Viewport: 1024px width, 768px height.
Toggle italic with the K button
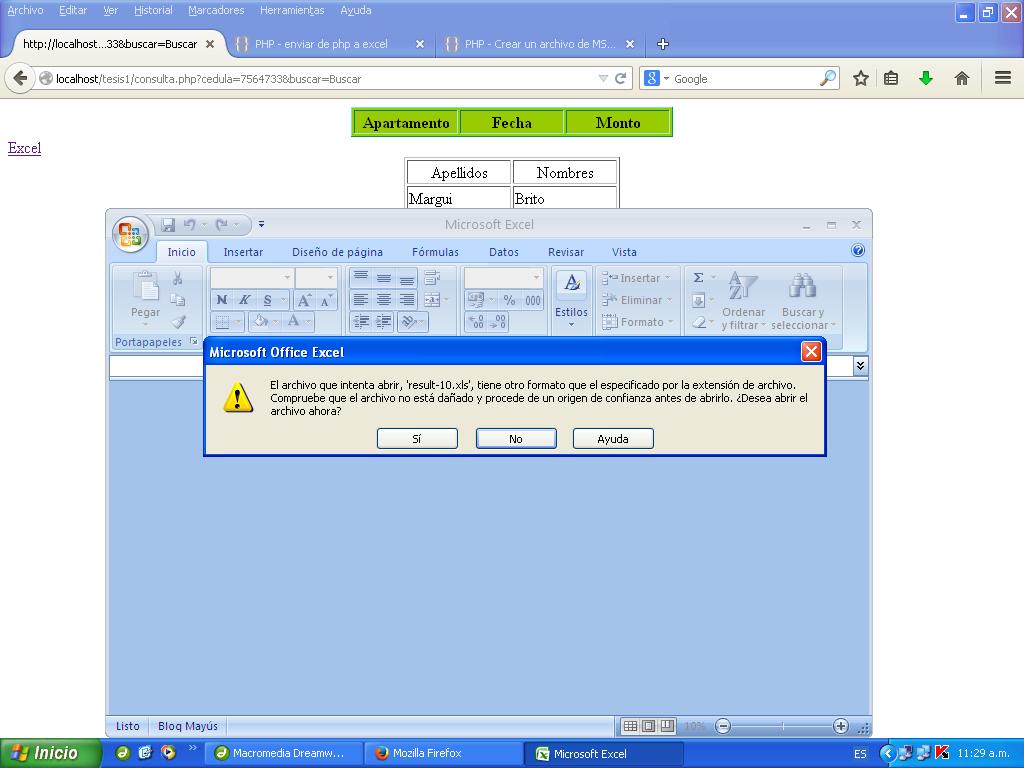point(244,300)
